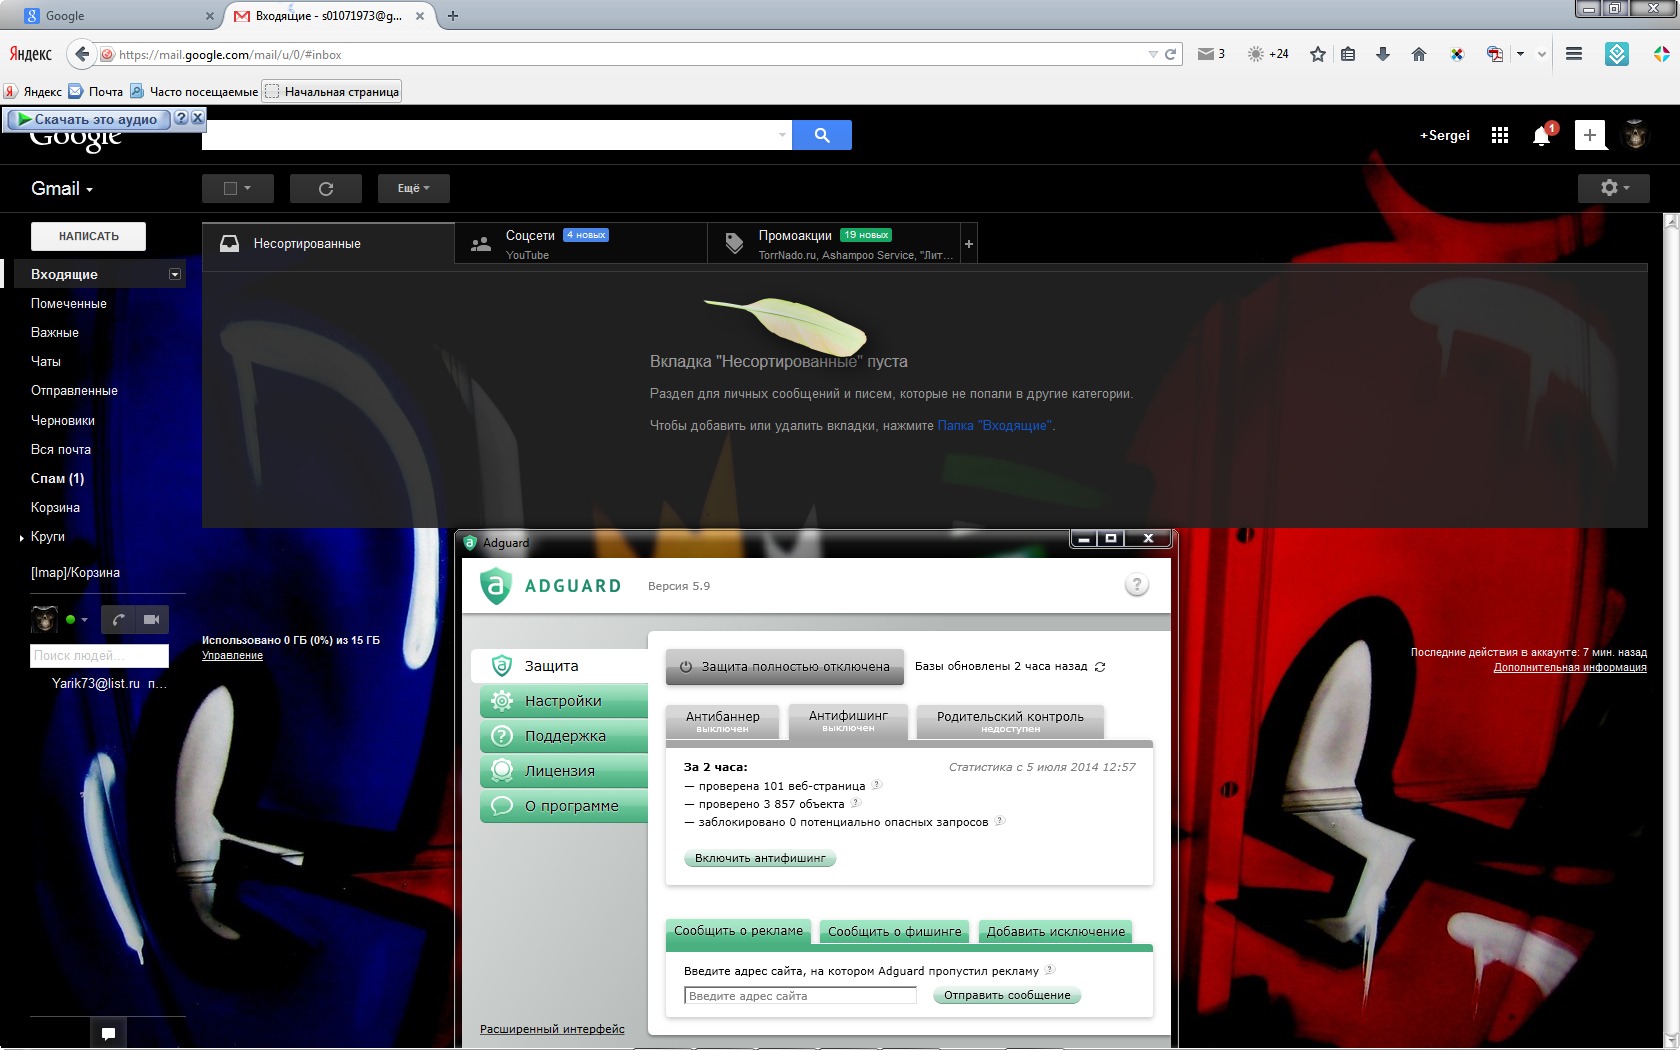The width and height of the screenshot is (1680, 1050).
Task: Open Adguard 'Антибаннер' tab
Action: [722, 721]
